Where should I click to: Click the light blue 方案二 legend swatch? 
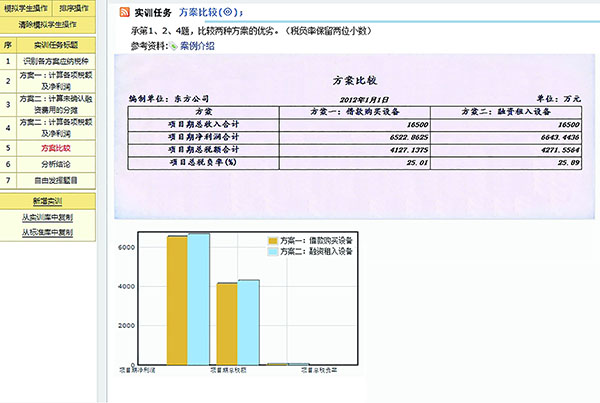coord(272,252)
